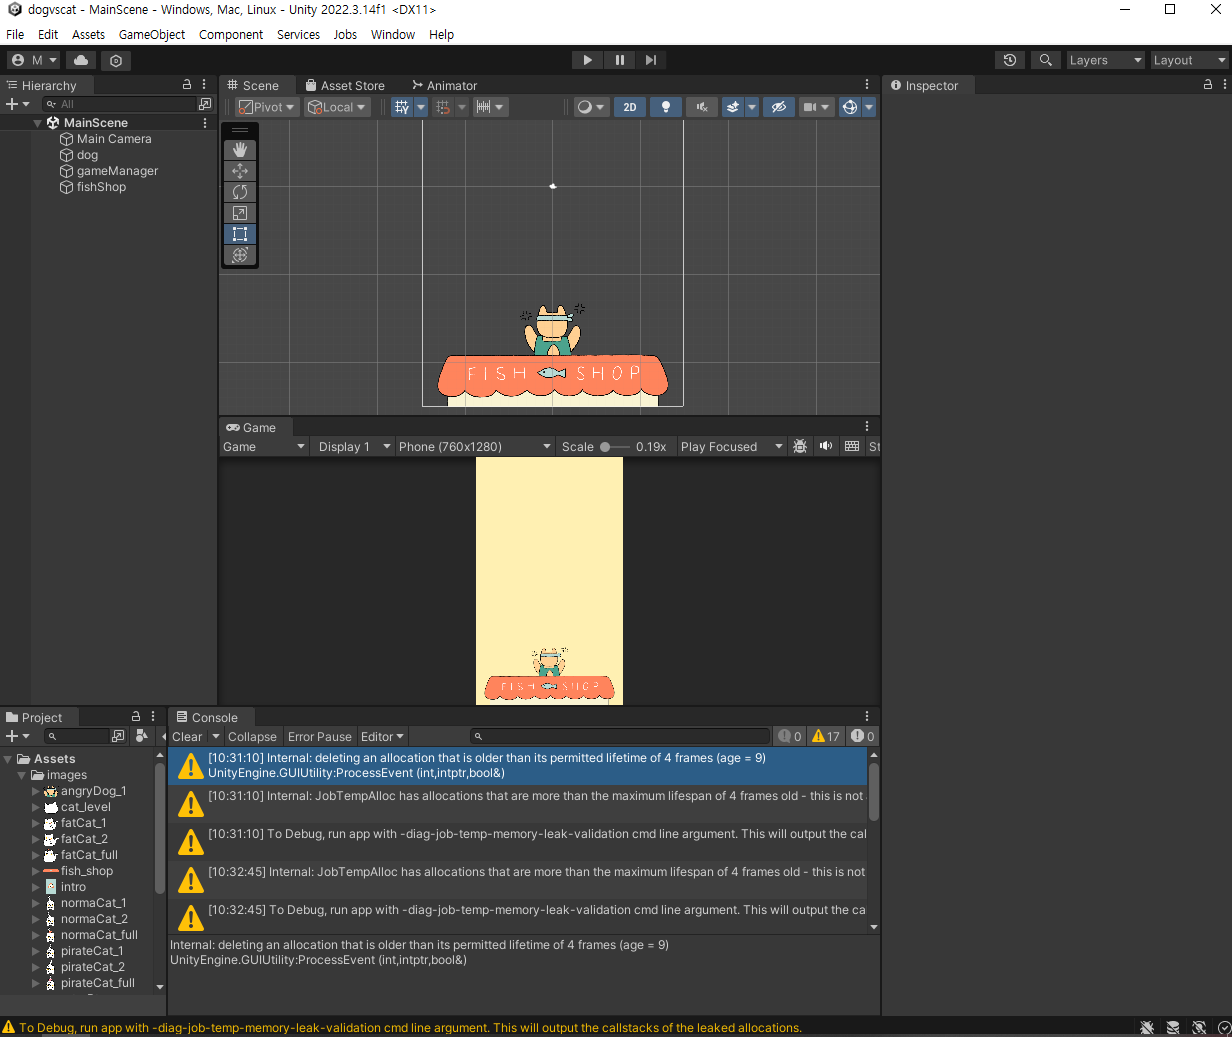Switch handle position Pivot dropdown
The image size is (1232, 1037).
tap(267, 107)
